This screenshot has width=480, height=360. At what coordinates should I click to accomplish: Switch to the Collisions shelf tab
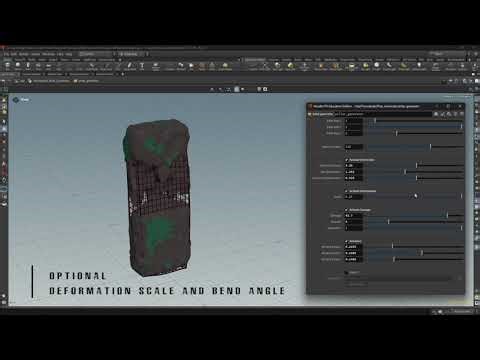click(x=273, y=60)
